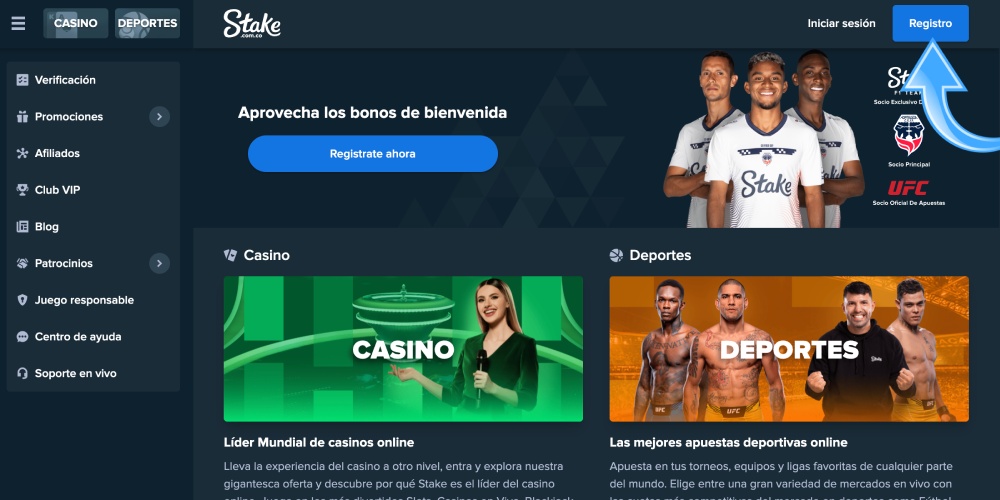Click the Blog newspaper icon

coord(22,226)
